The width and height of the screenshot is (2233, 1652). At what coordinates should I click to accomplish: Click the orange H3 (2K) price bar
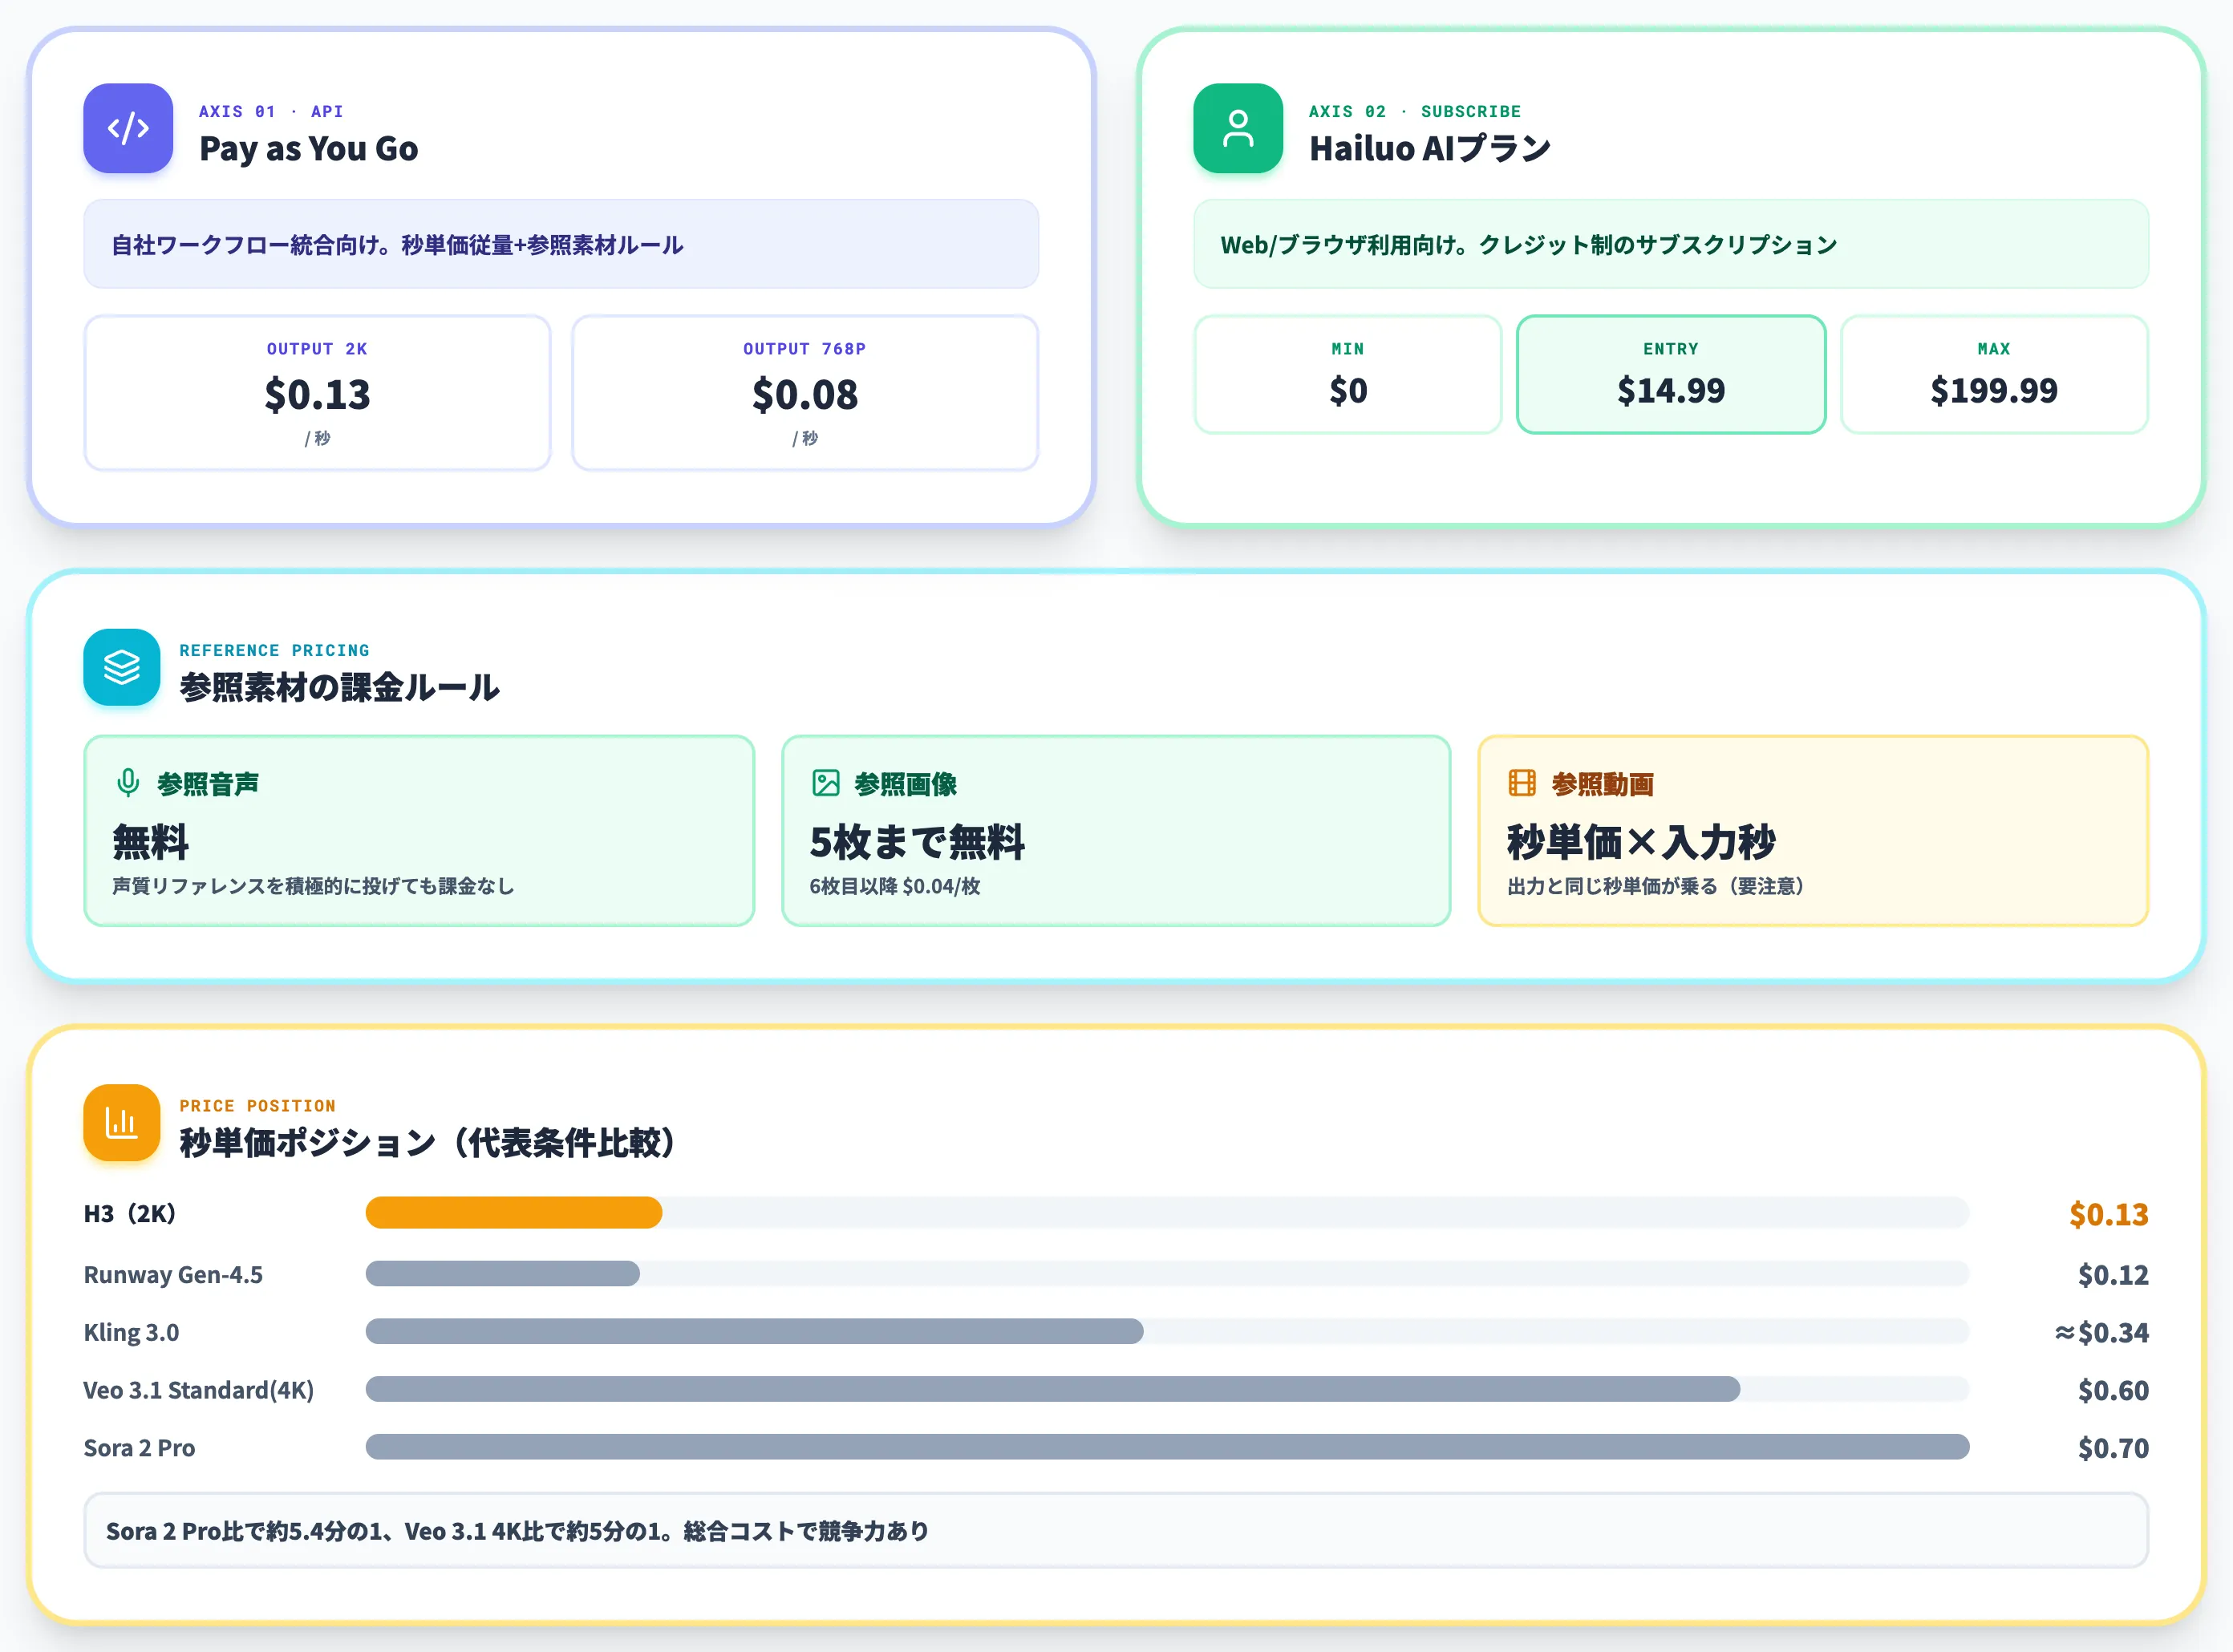point(514,1212)
